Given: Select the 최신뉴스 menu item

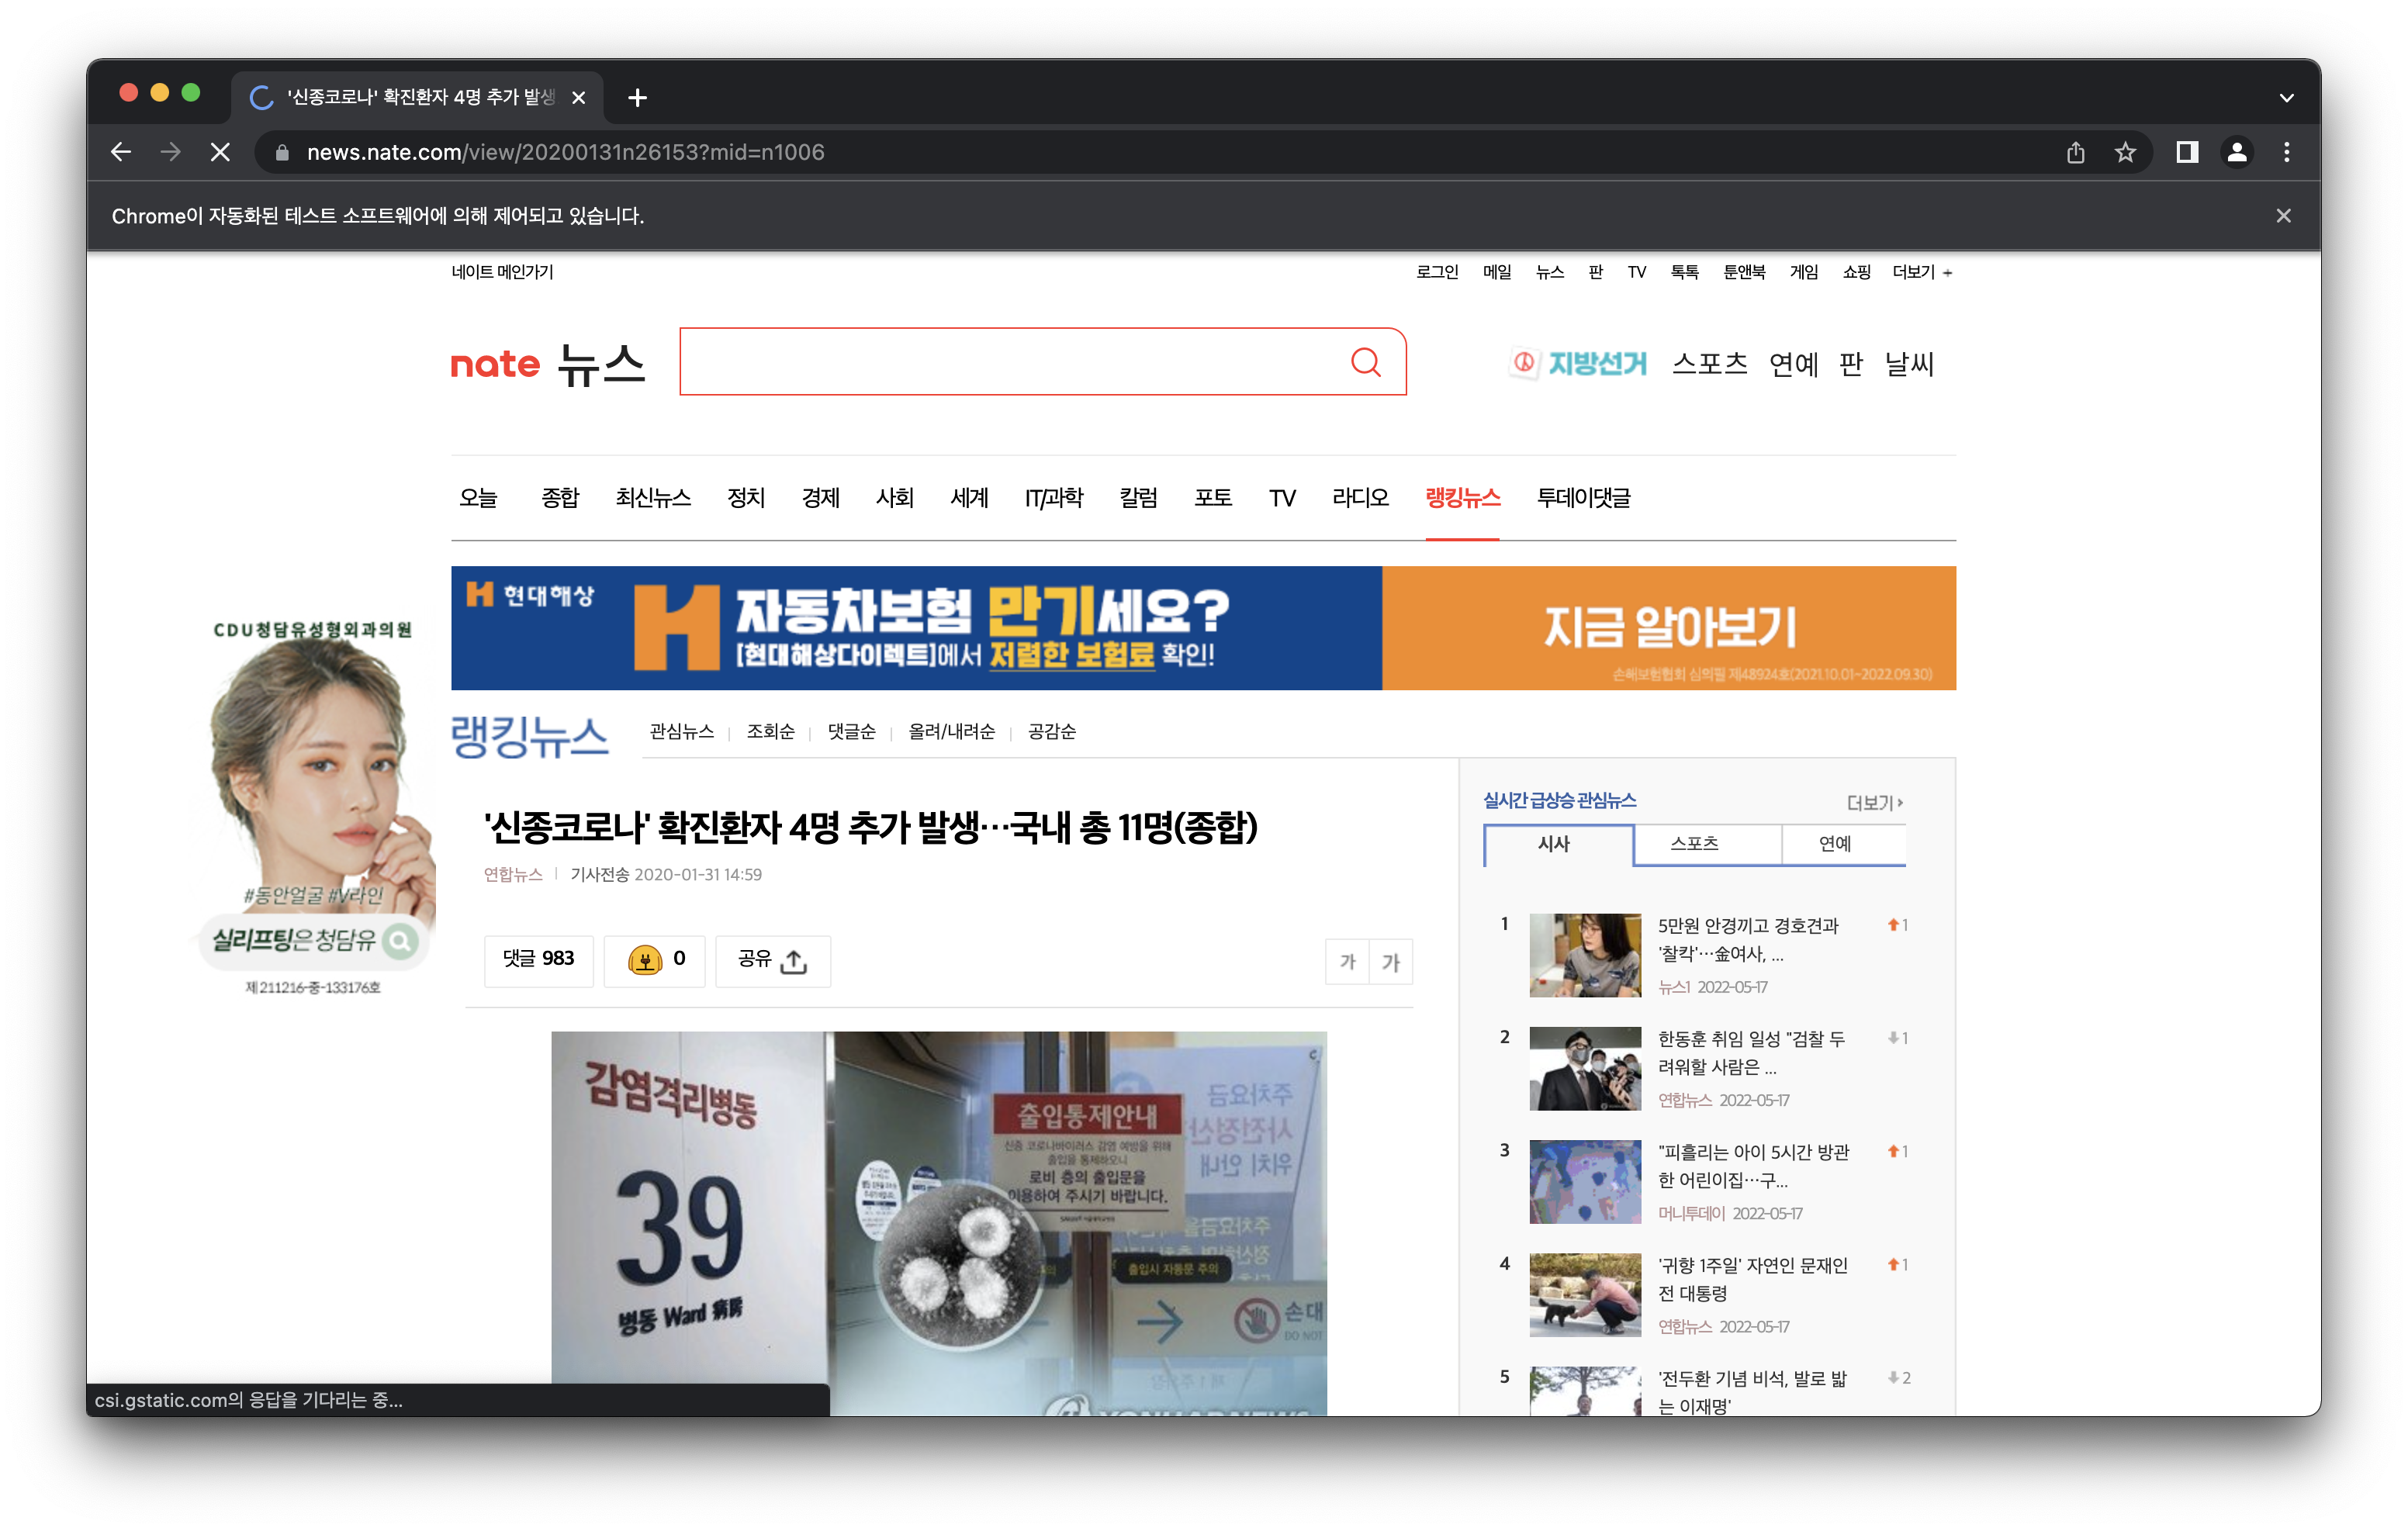Looking at the screenshot, I should (x=653, y=497).
